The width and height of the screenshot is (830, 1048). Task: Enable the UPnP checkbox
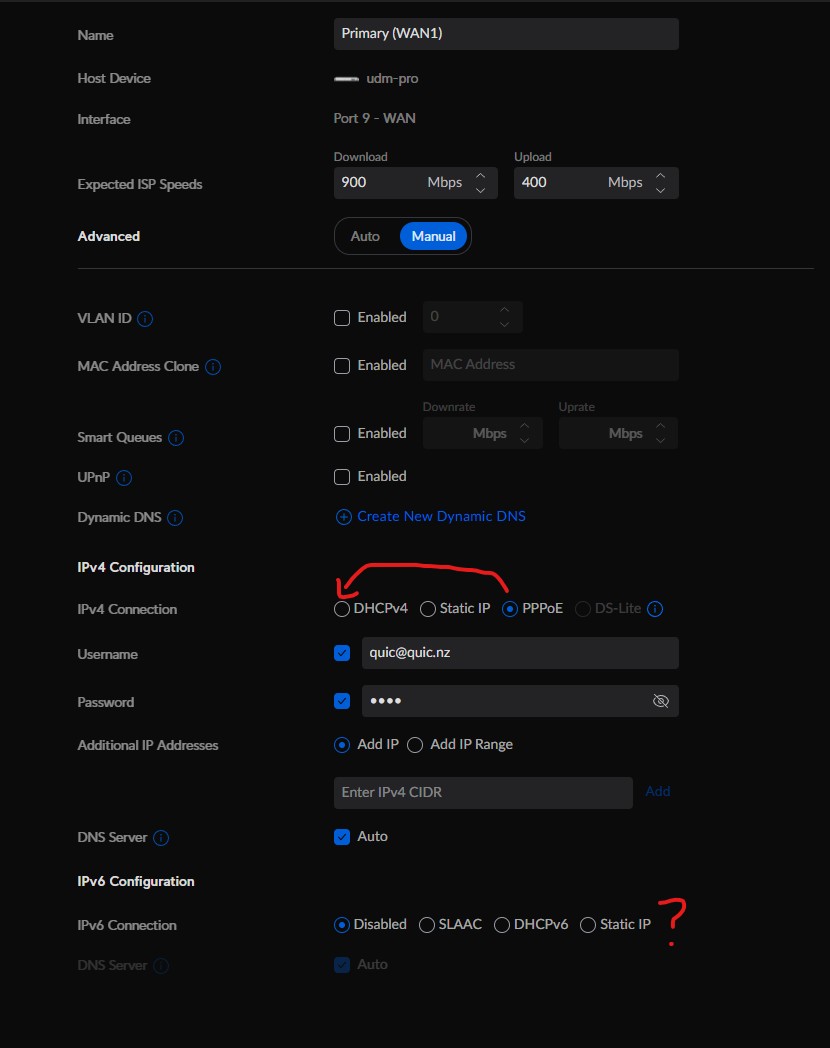coord(342,477)
